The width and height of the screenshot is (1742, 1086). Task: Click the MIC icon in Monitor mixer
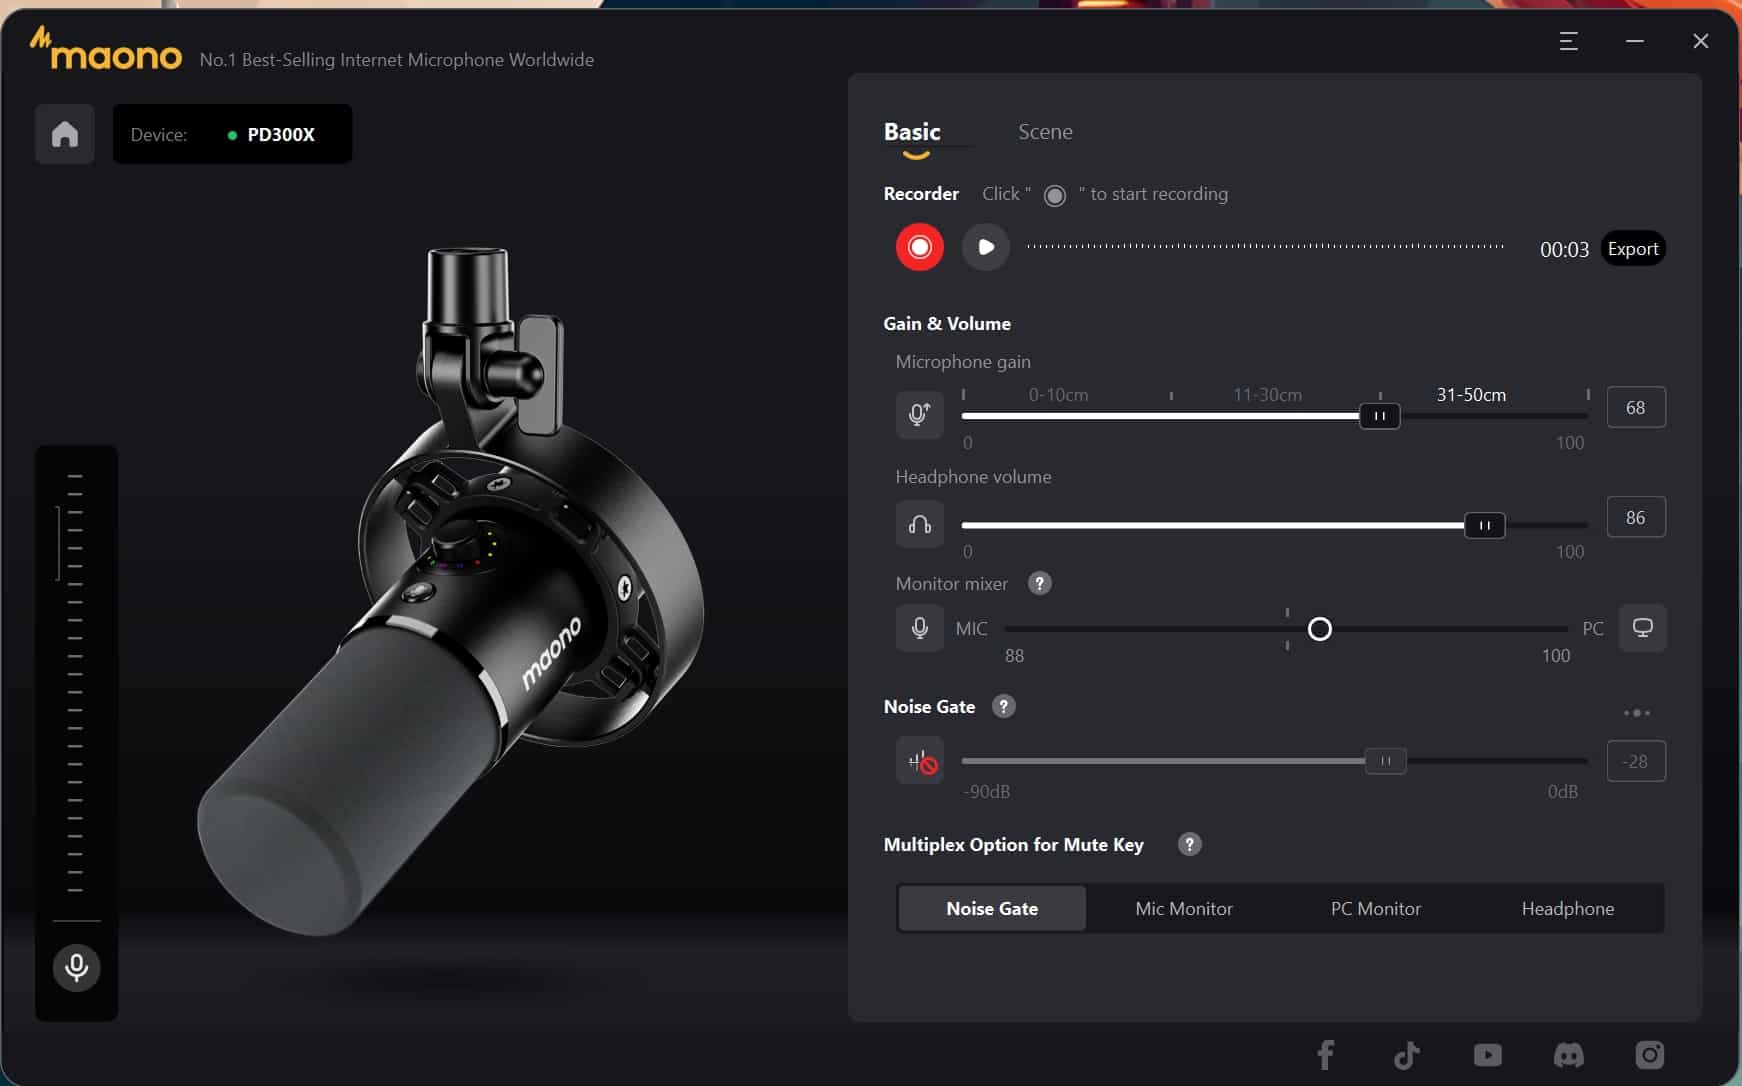point(919,628)
